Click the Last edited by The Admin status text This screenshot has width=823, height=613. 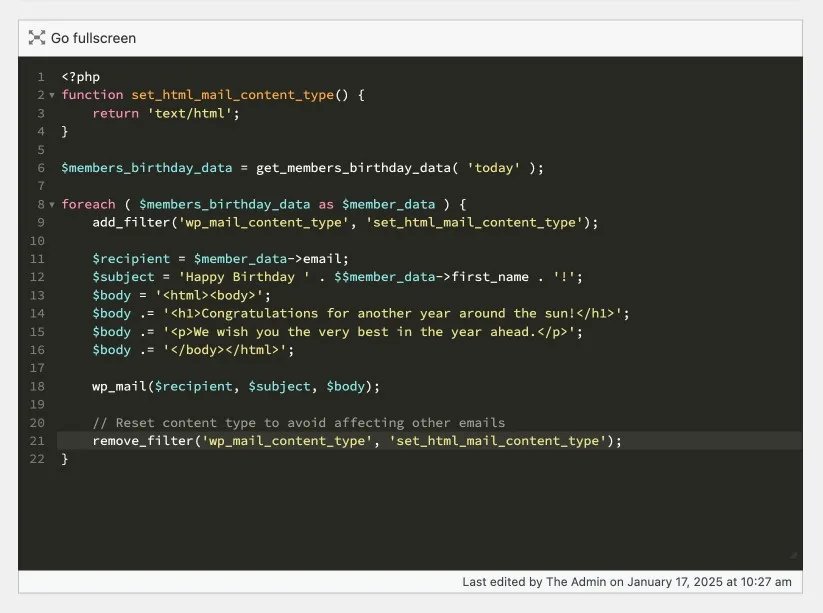(627, 582)
